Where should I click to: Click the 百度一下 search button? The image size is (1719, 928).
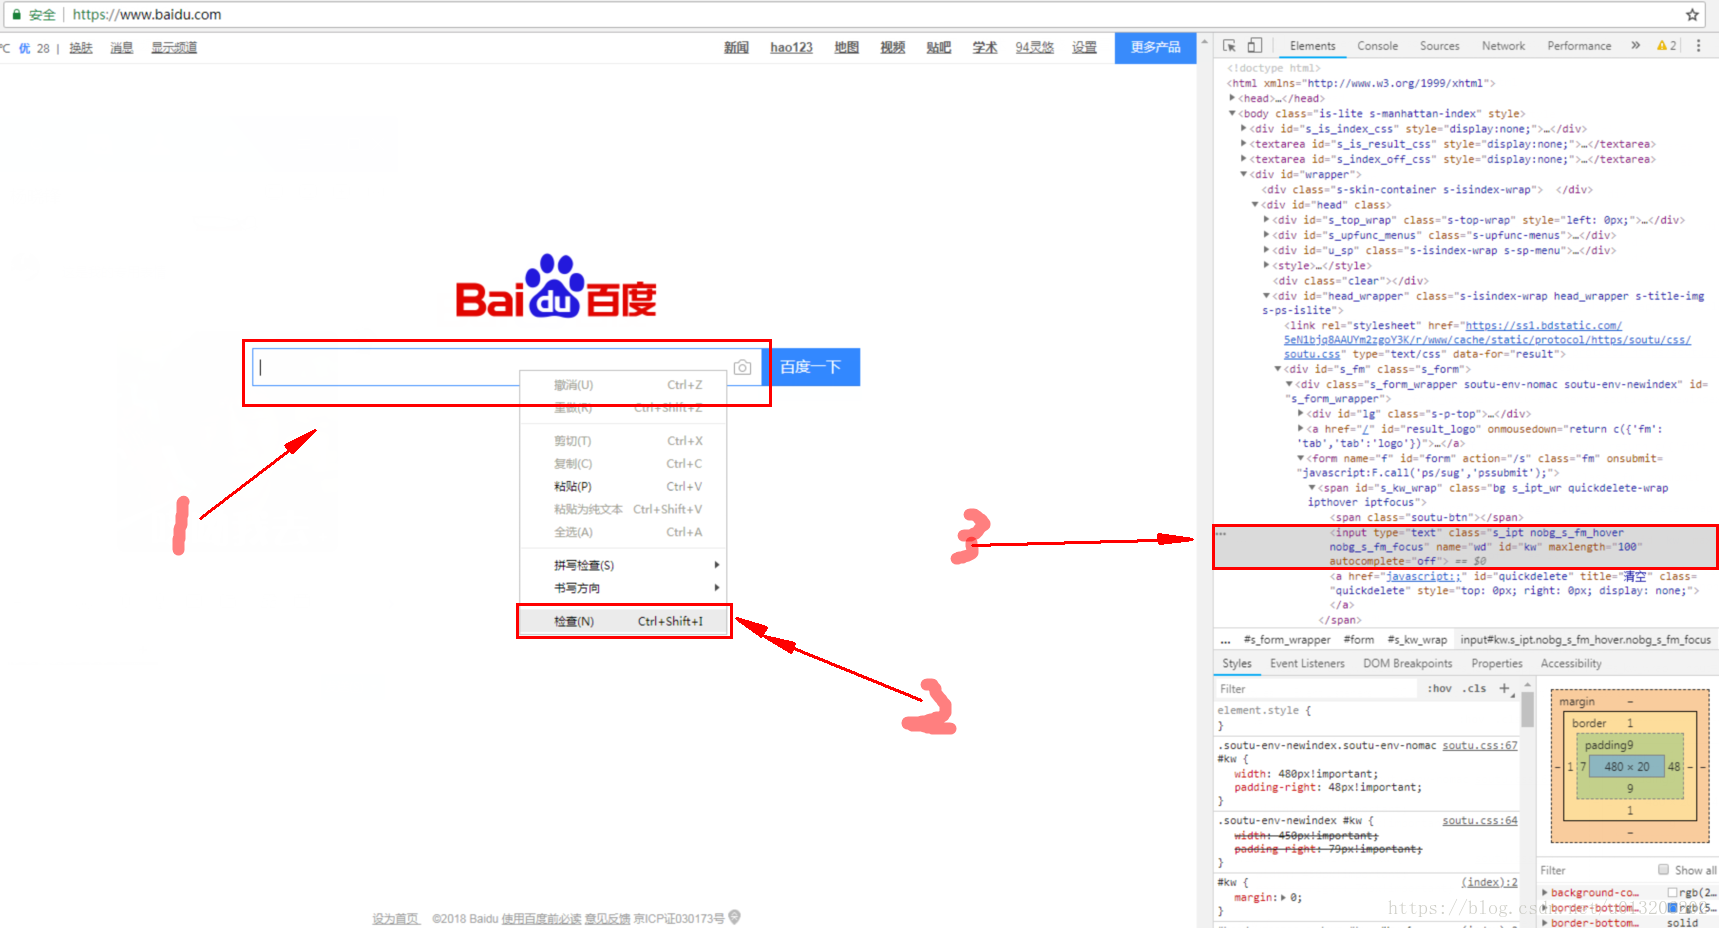click(x=811, y=367)
